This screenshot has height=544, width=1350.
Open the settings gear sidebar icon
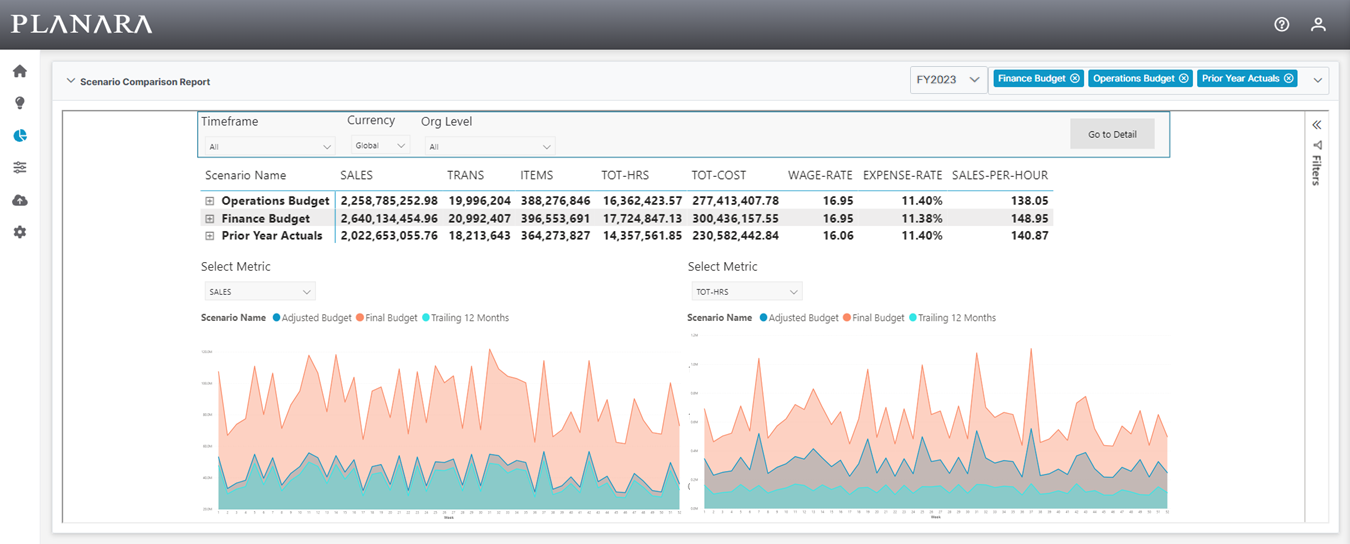[19, 232]
